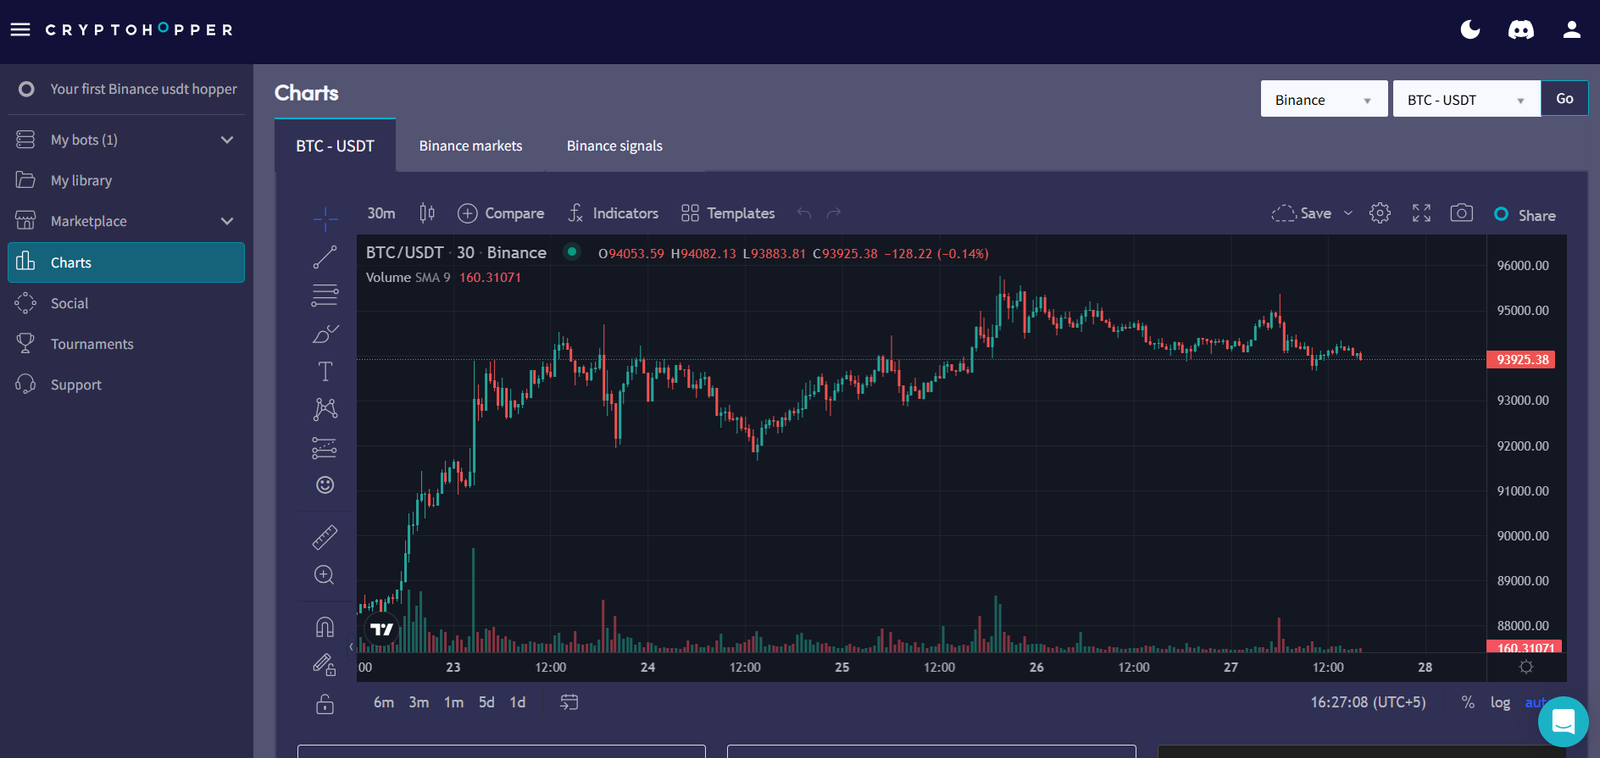The width and height of the screenshot is (1600, 758).
Task: Open Support in the sidebar
Action: (x=126, y=385)
